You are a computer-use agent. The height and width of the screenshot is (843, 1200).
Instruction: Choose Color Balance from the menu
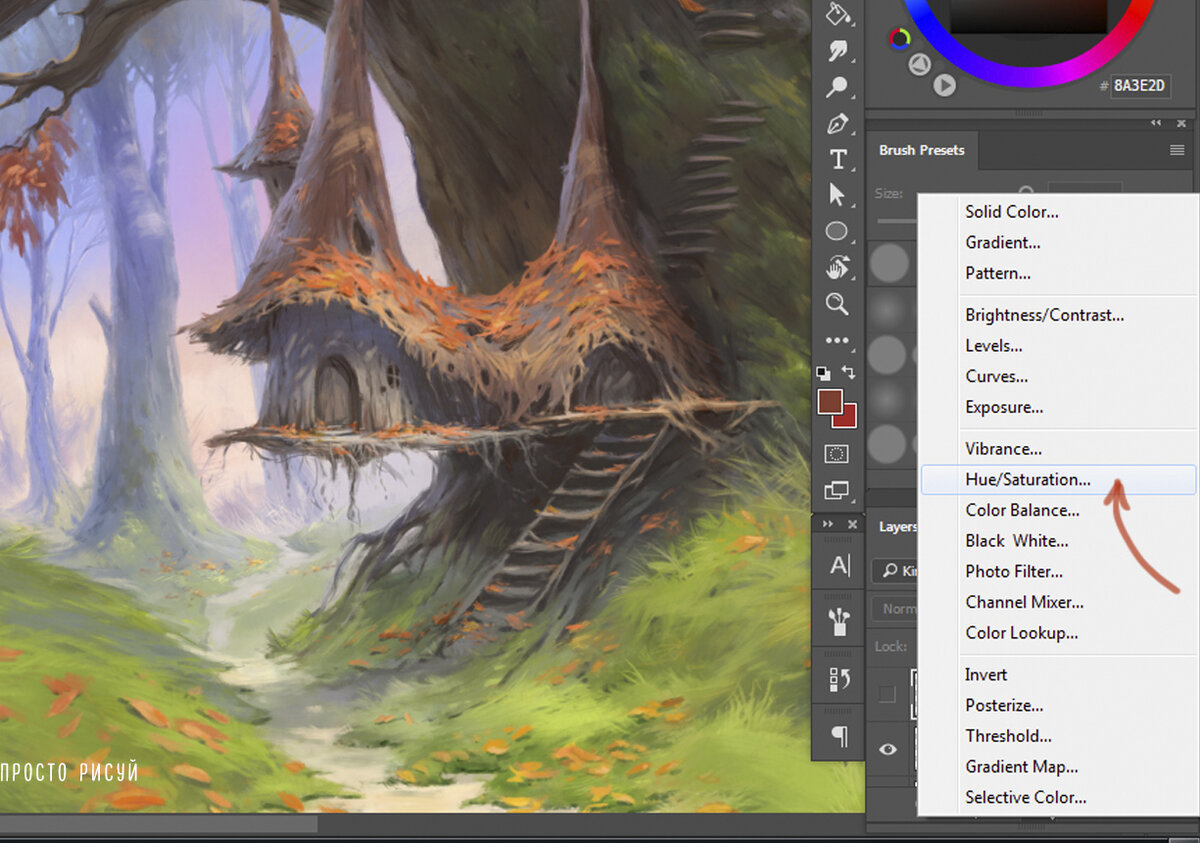point(1022,511)
